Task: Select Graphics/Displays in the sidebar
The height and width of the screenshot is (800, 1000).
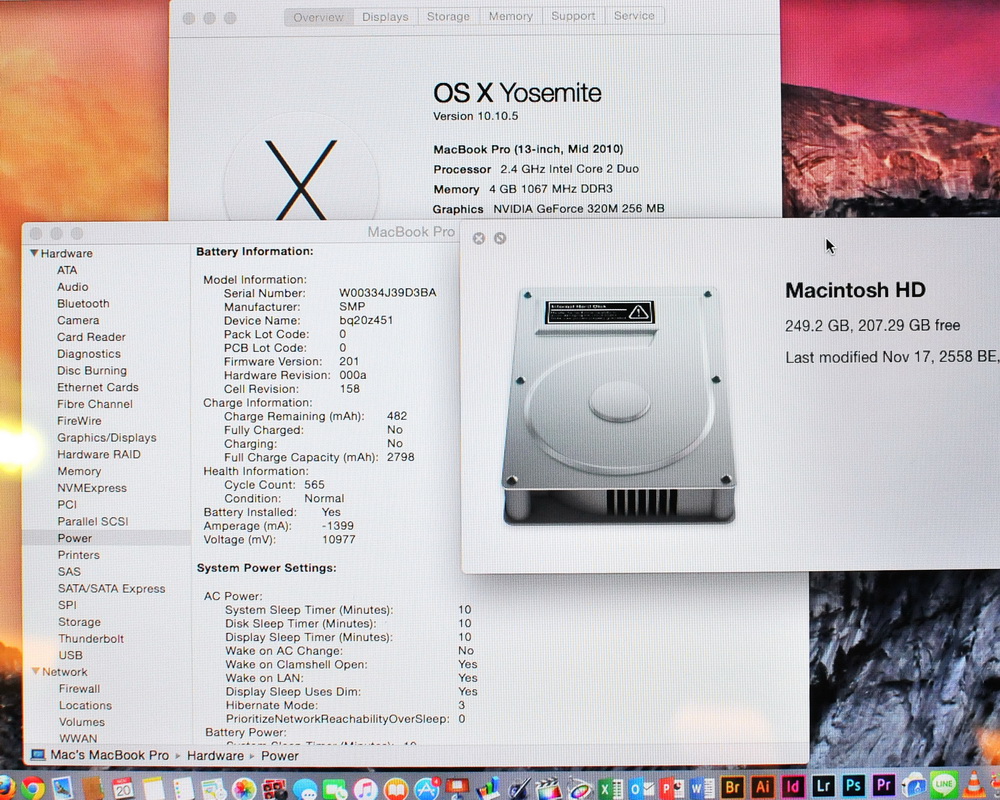Action: click(107, 438)
